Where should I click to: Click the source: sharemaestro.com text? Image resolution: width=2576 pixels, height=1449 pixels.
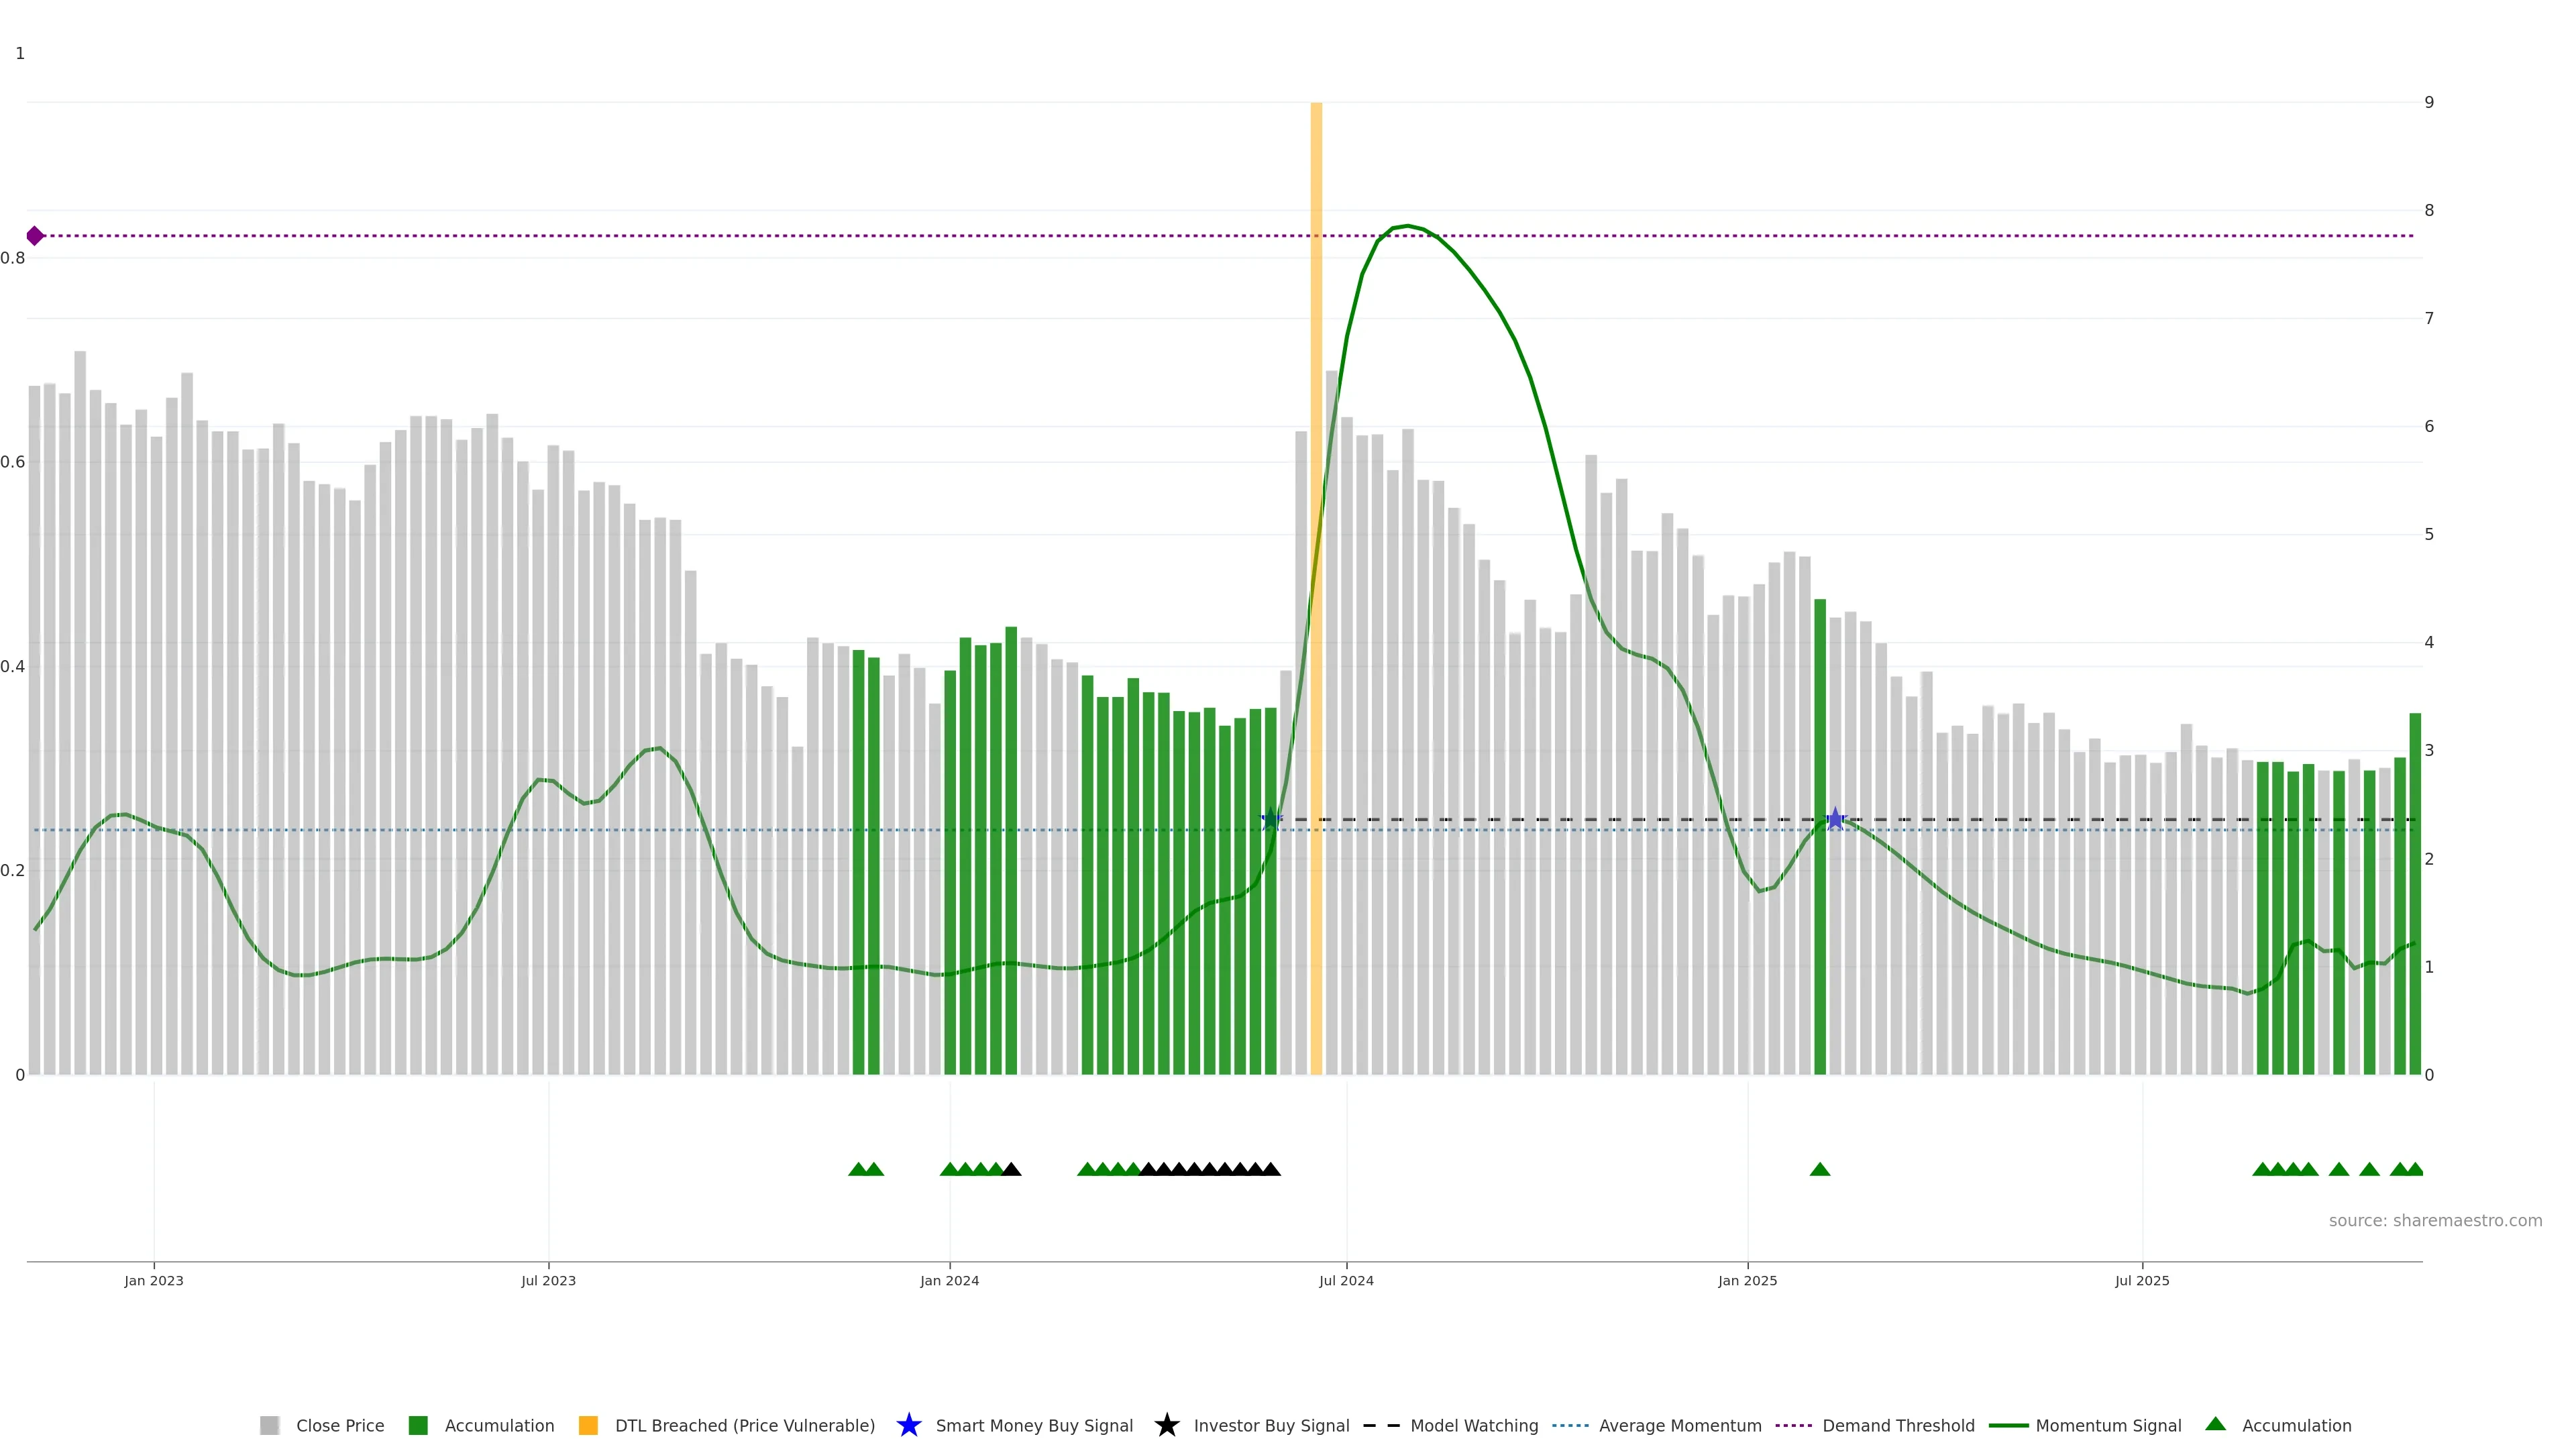point(2435,1220)
